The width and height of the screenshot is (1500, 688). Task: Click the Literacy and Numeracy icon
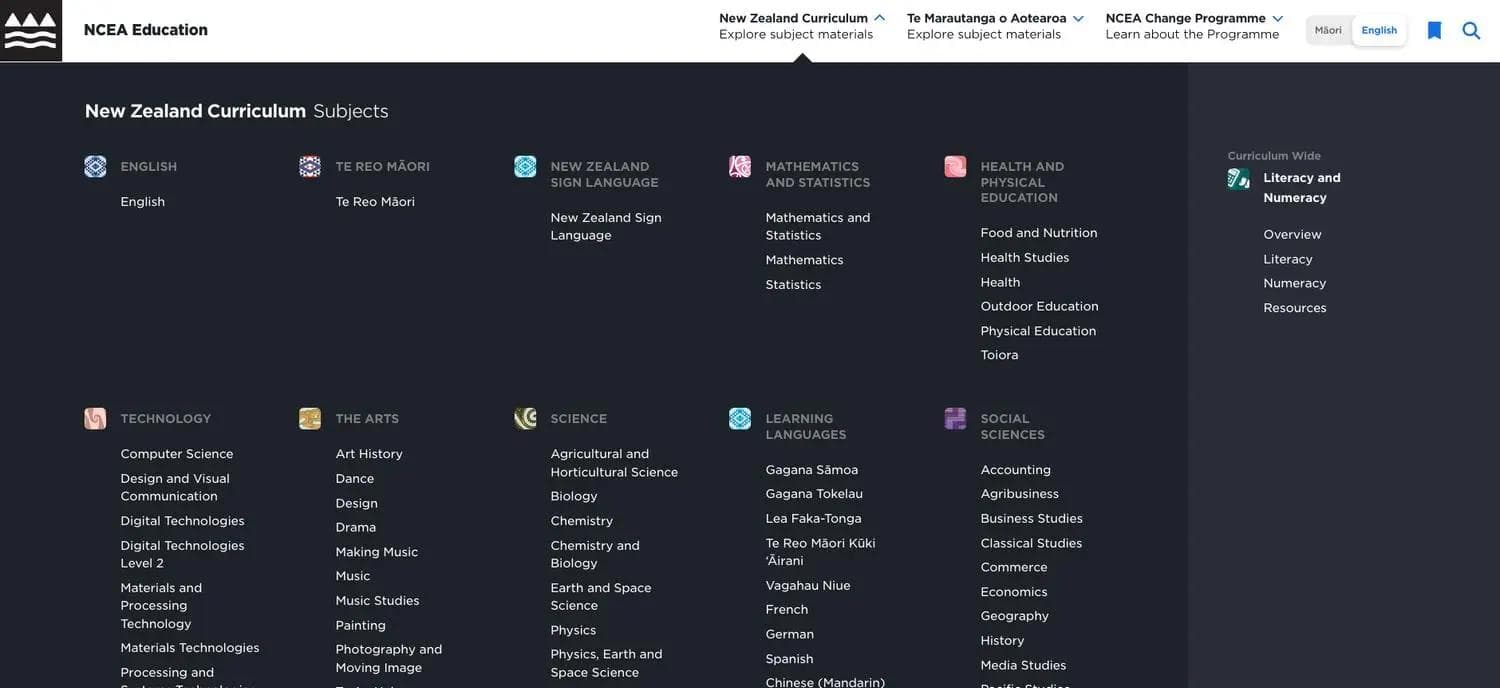1238,179
